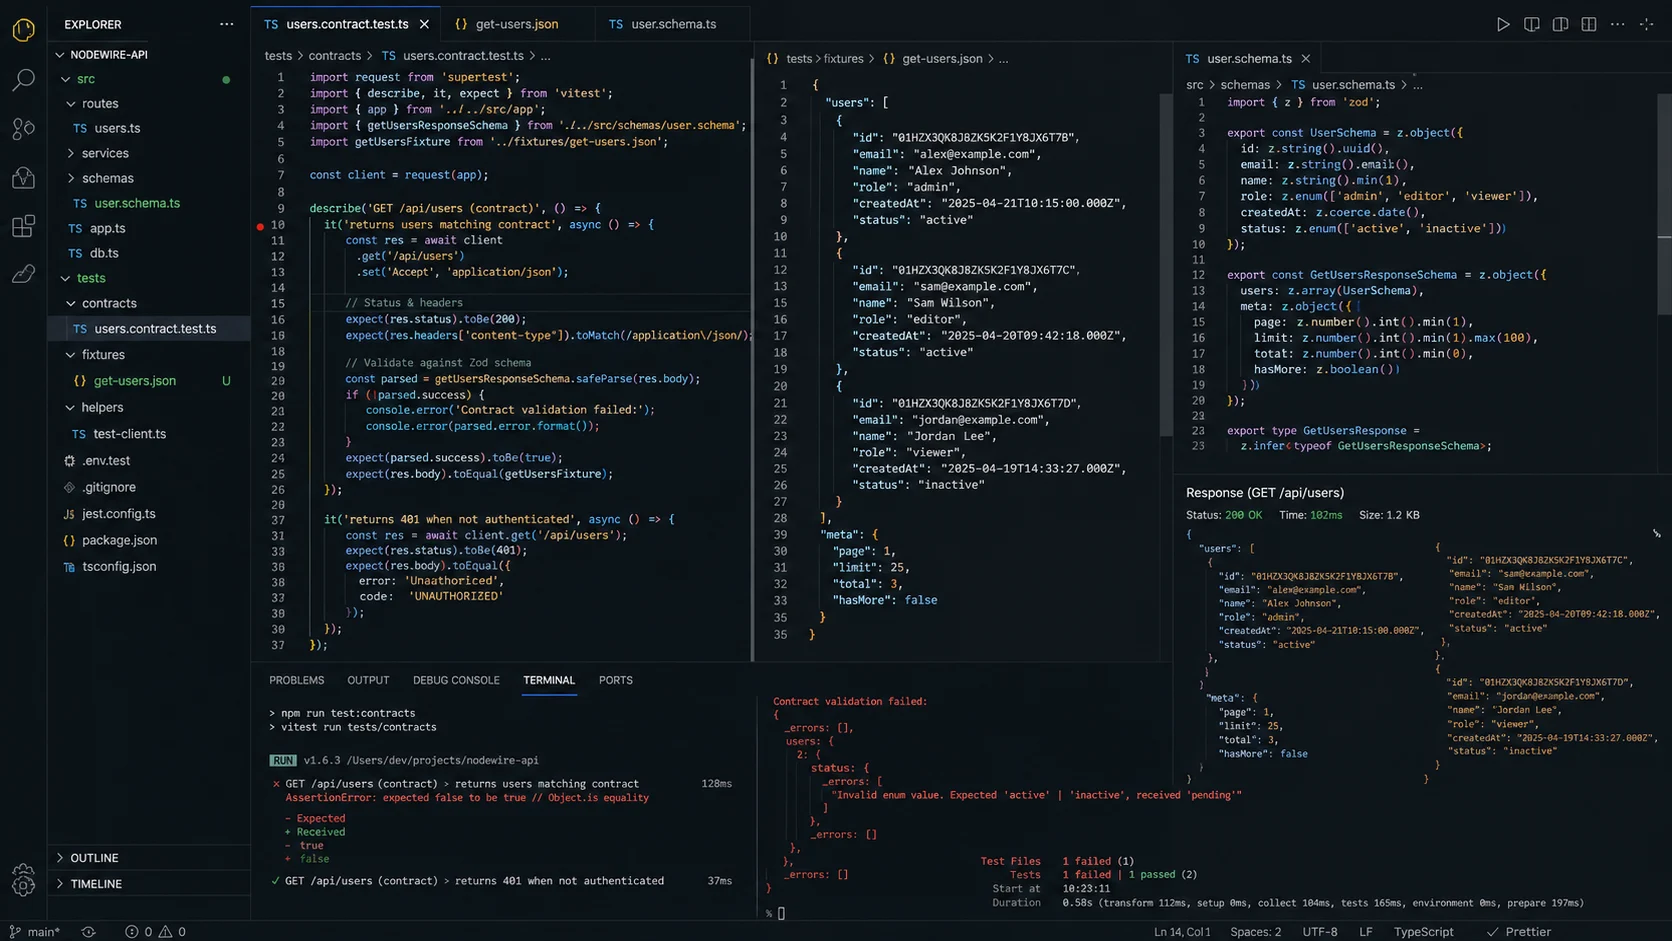
Task: Click 'schemas' in schema file breadcrumb
Action: [x=1245, y=85]
